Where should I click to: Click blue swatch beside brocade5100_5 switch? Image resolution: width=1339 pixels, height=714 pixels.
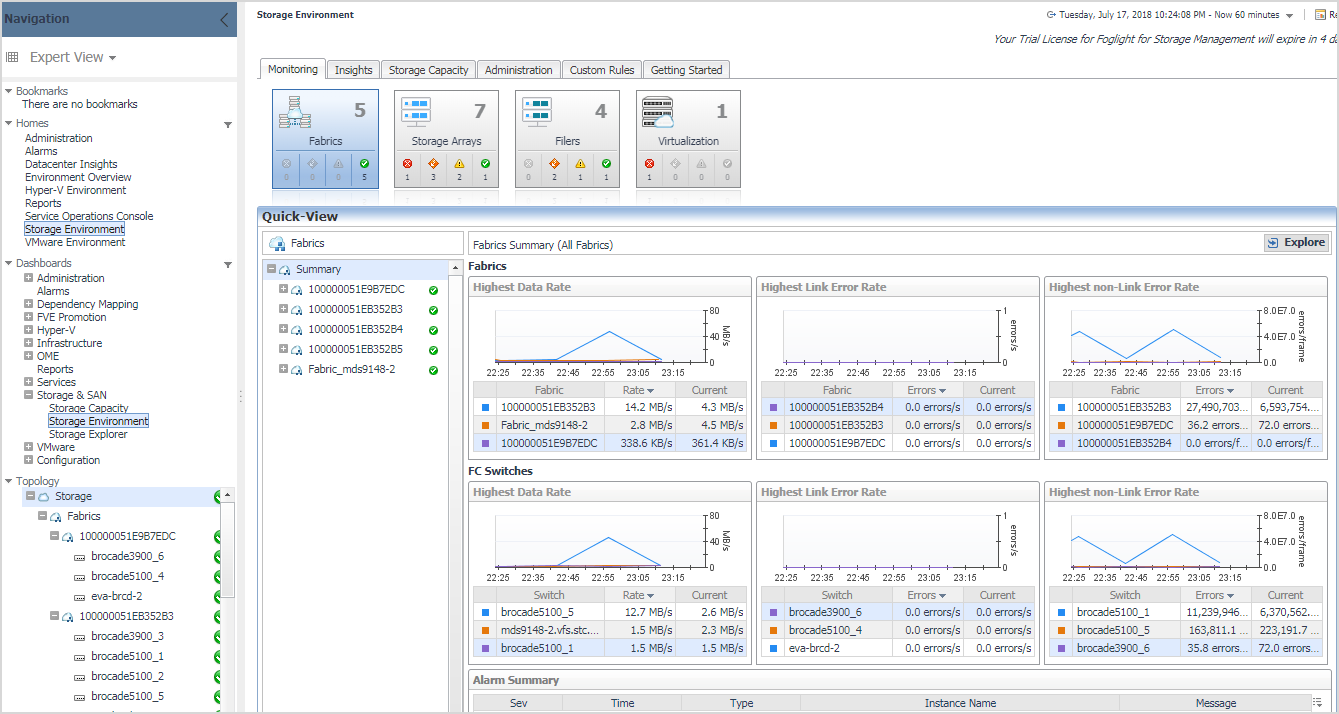point(484,612)
